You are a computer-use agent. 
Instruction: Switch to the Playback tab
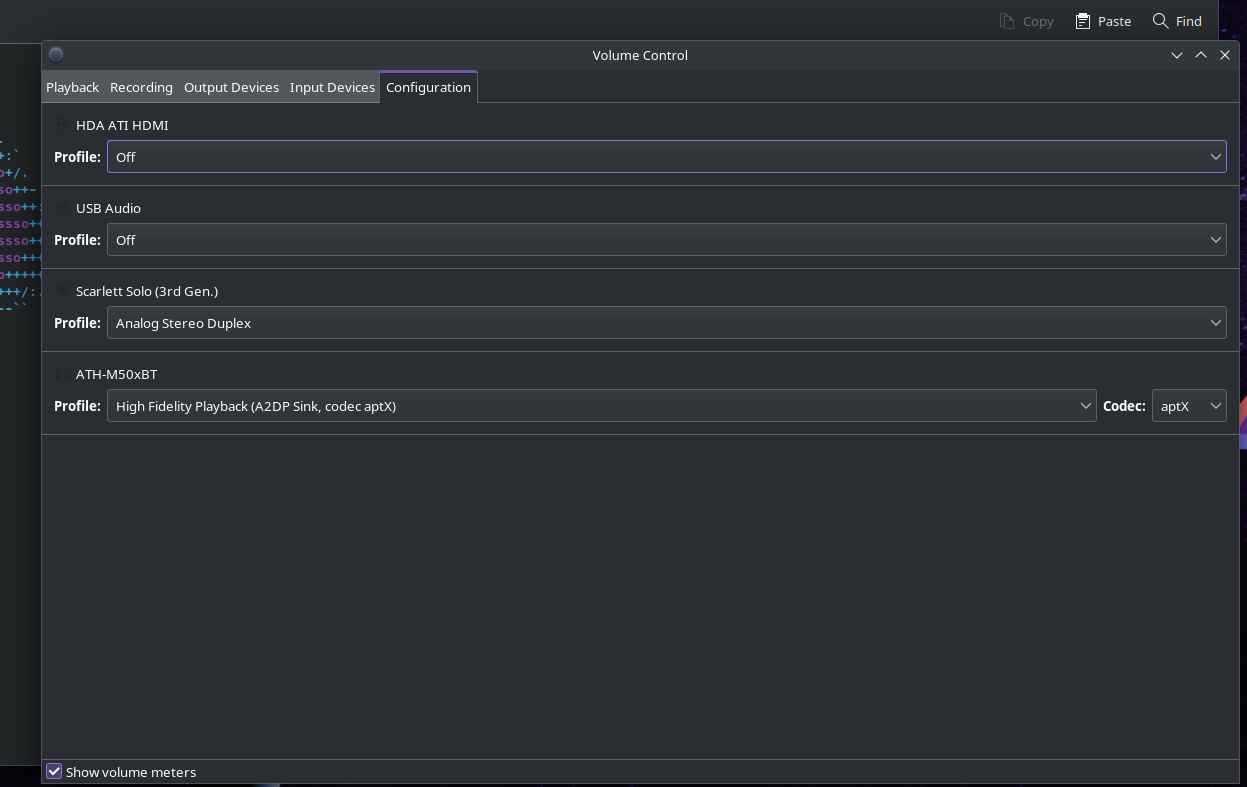click(x=72, y=87)
